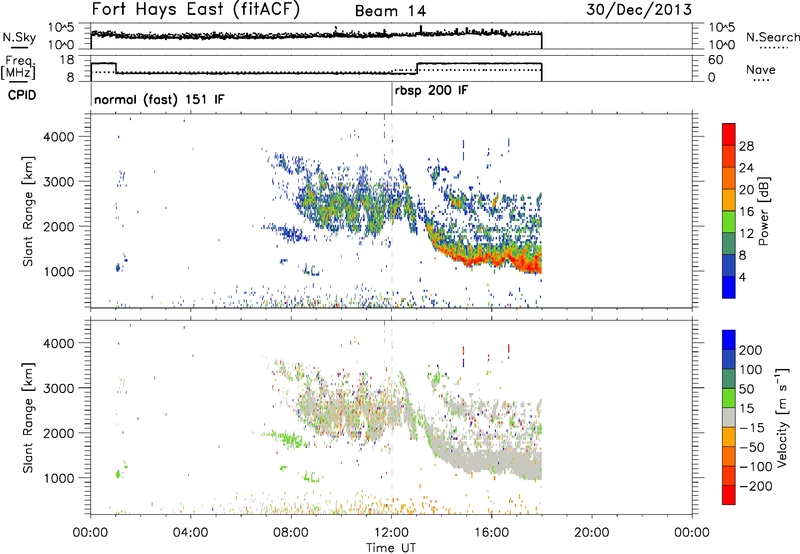Click the 'N.Search' legend label

pyautogui.click(x=773, y=37)
